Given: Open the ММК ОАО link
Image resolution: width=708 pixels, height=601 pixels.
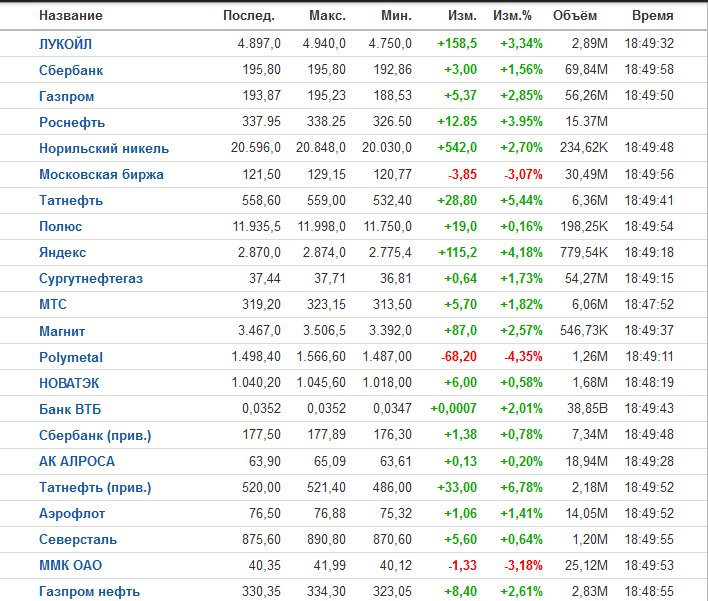Looking at the screenshot, I should pos(70,565).
